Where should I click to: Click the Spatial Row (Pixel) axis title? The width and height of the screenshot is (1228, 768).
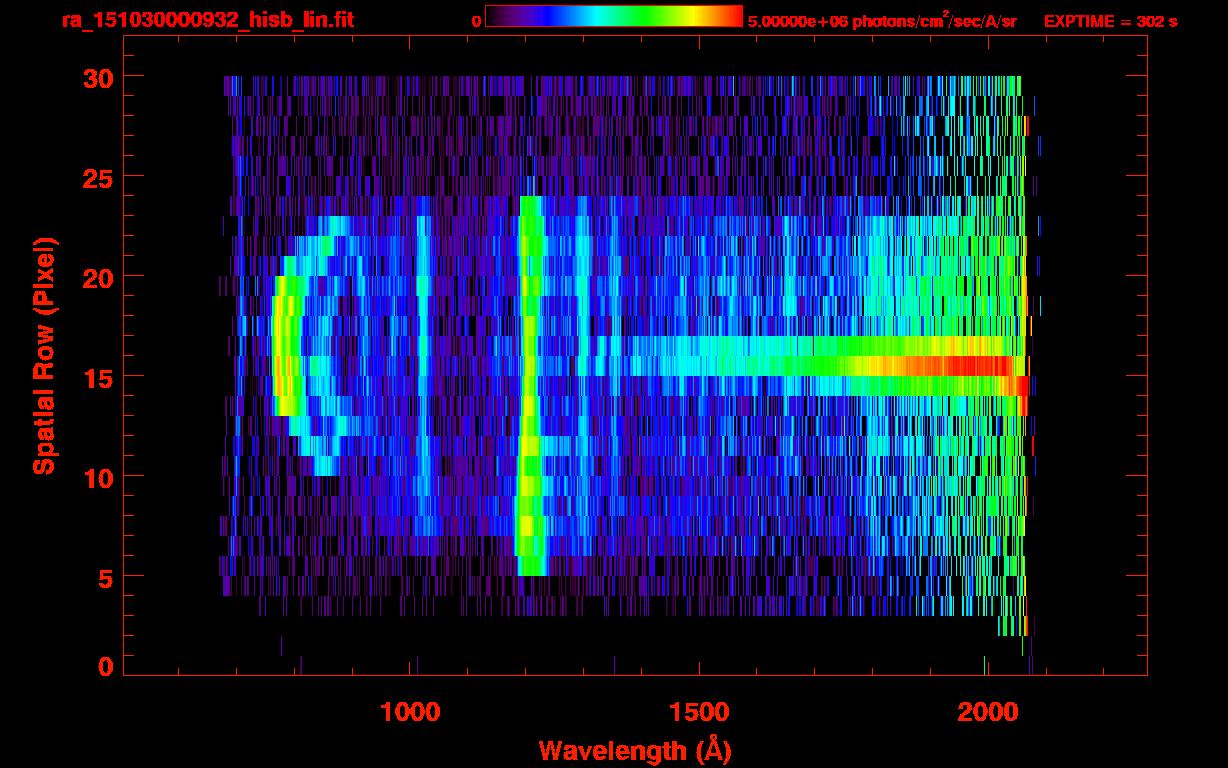click(44, 355)
